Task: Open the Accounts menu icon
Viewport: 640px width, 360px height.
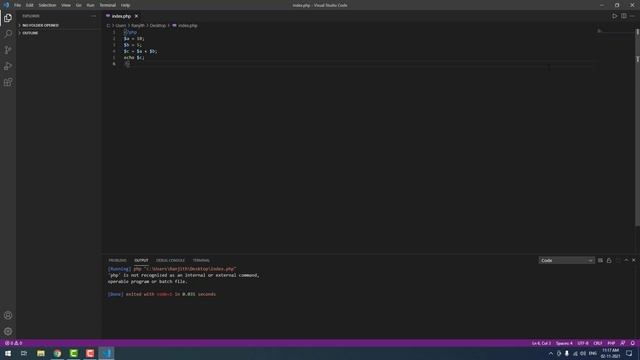Action: click(x=8, y=315)
